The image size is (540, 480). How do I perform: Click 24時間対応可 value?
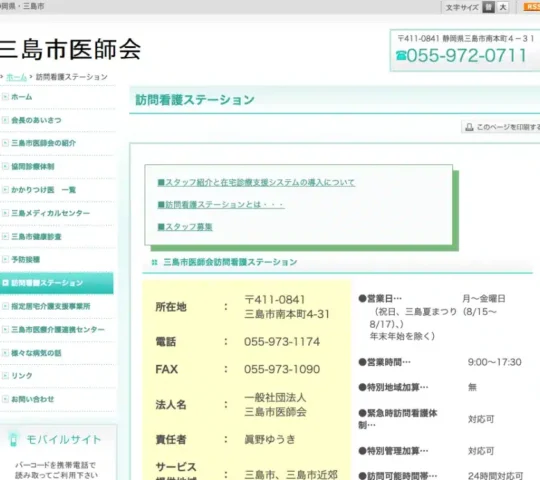[x=495, y=476]
